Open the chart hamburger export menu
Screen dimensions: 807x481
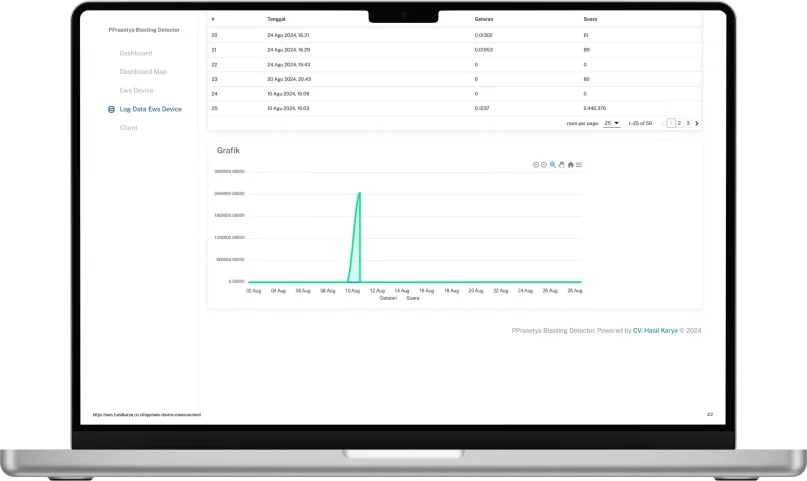point(579,164)
